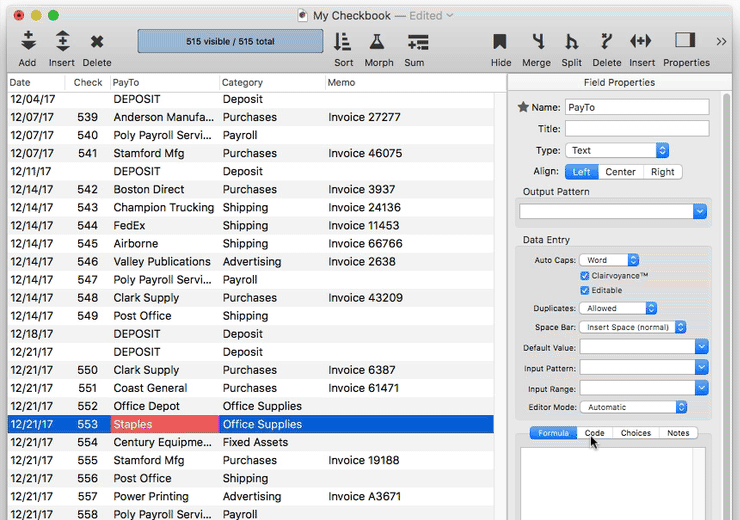740x520 pixels.
Task: Click the empty Title input field
Action: [637, 128]
